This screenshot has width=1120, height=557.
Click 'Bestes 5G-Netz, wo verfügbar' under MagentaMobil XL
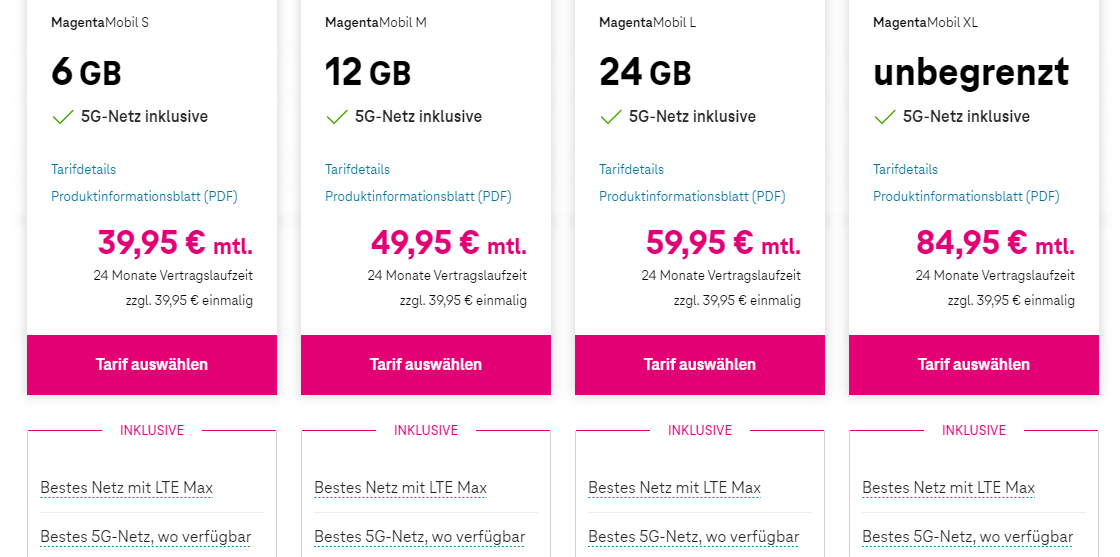coord(968,537)
